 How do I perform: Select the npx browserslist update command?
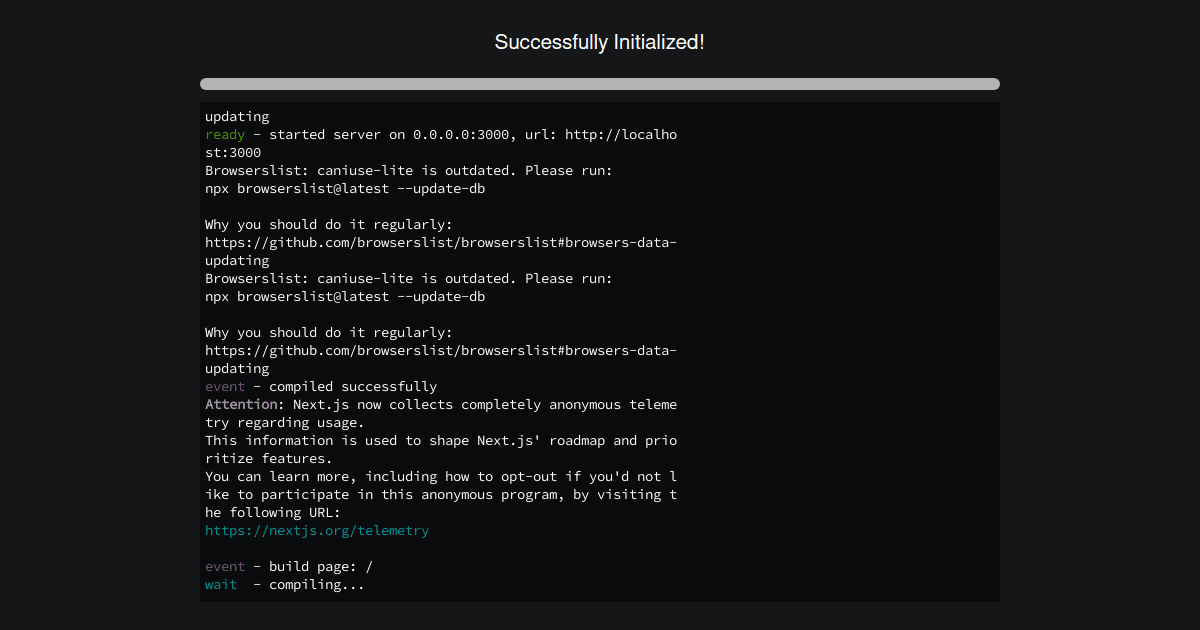click(344, 188)
